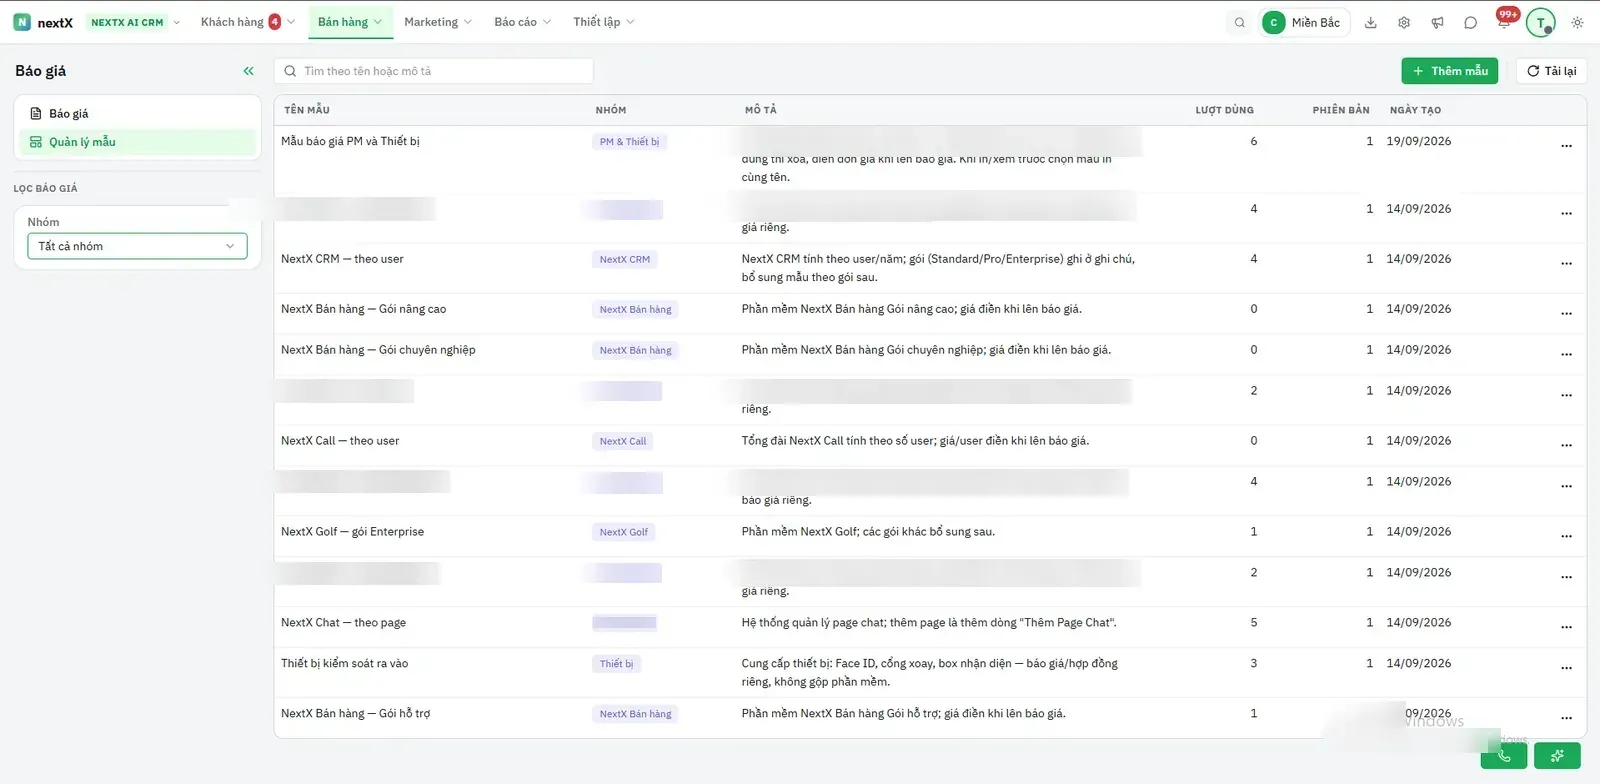Screen dimensions: 1600x784
Task: Open the settings gear icon
Action: 1404,23
